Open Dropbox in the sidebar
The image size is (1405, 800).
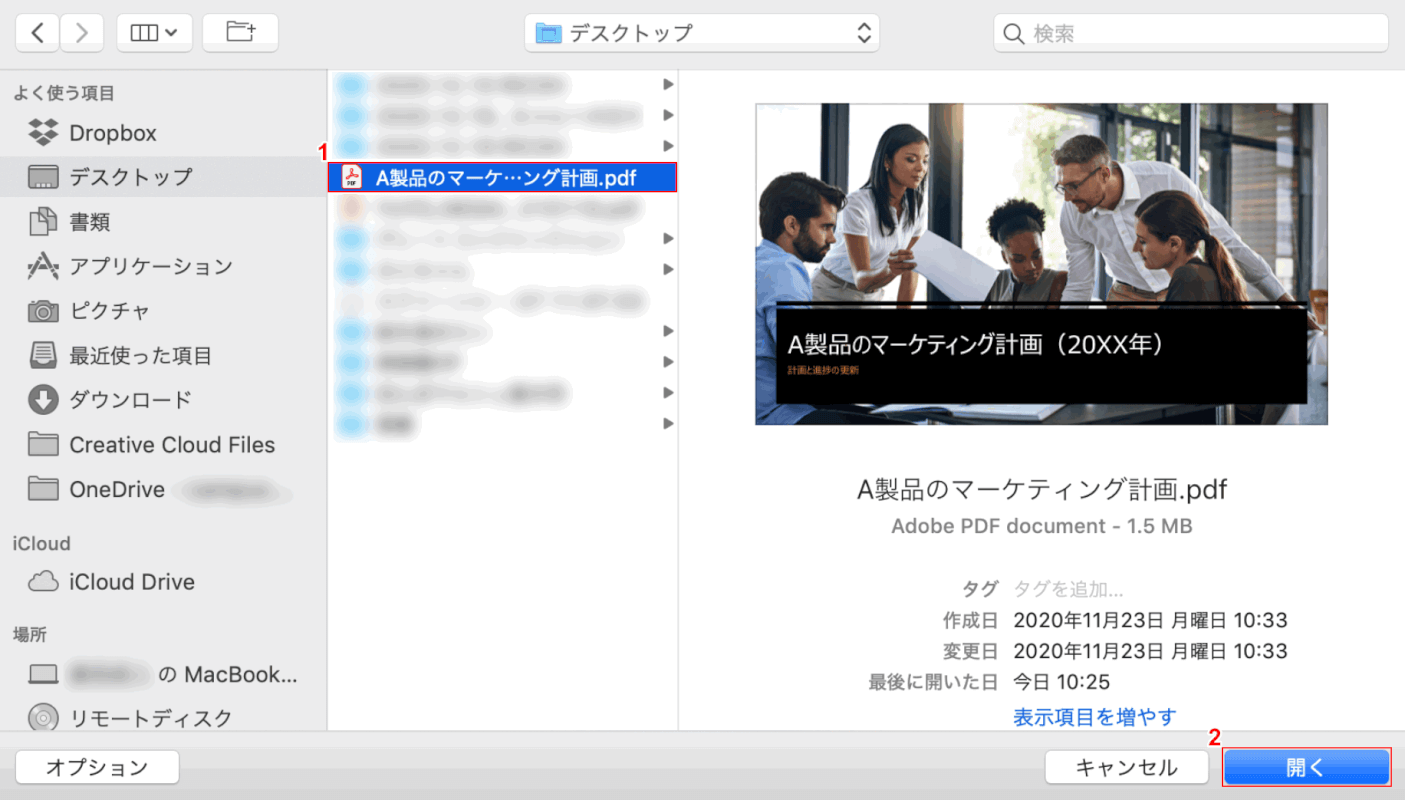click(112, 133)
